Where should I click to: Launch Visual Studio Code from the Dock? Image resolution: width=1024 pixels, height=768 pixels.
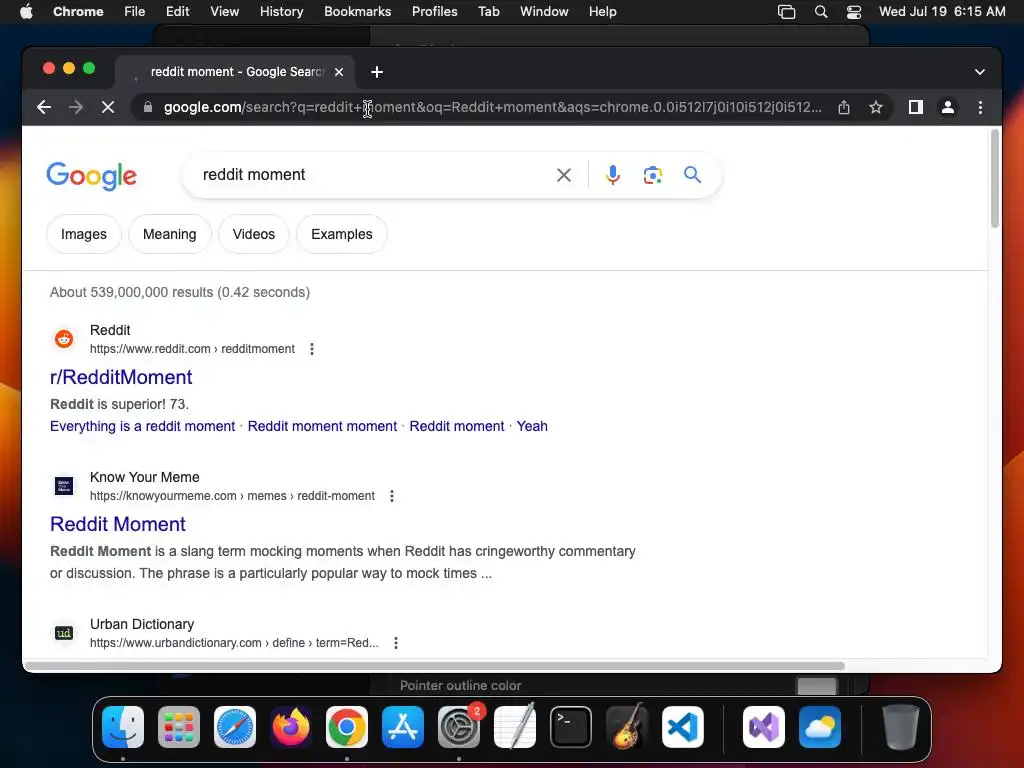(683, 727)
